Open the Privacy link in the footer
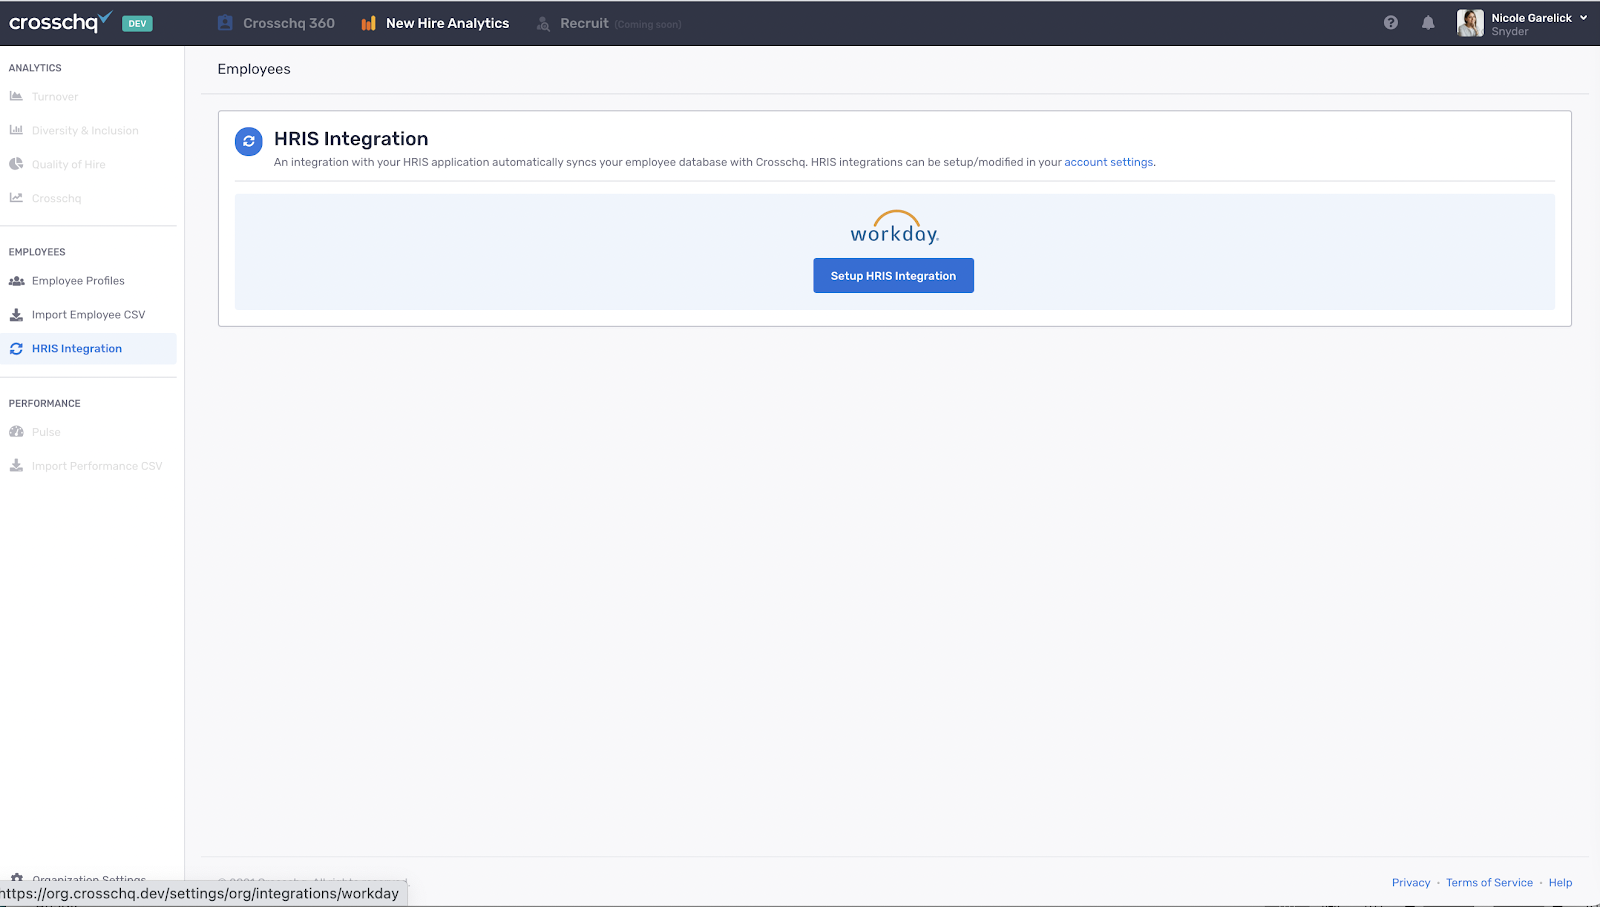 click(x=1411, y=883)
